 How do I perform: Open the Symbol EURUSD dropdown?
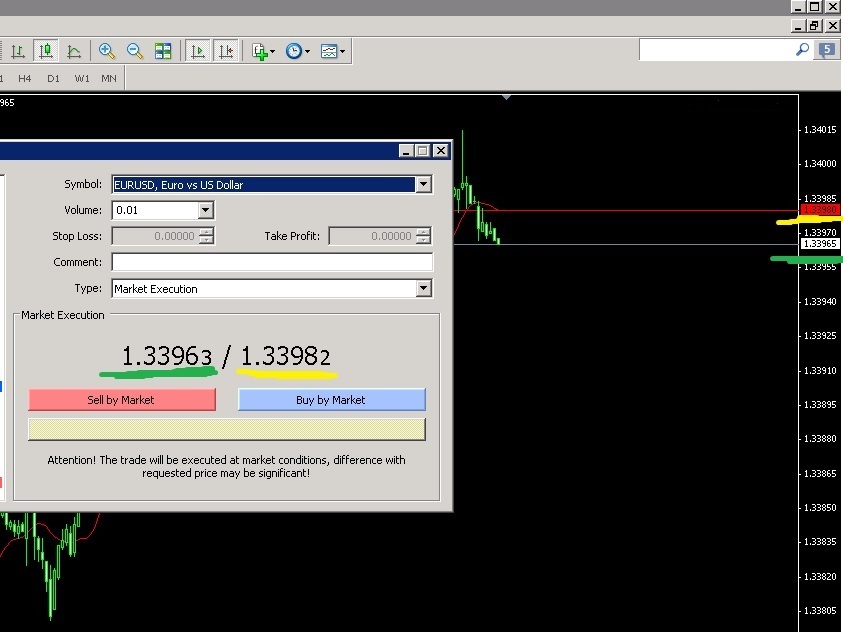[424, 184]
